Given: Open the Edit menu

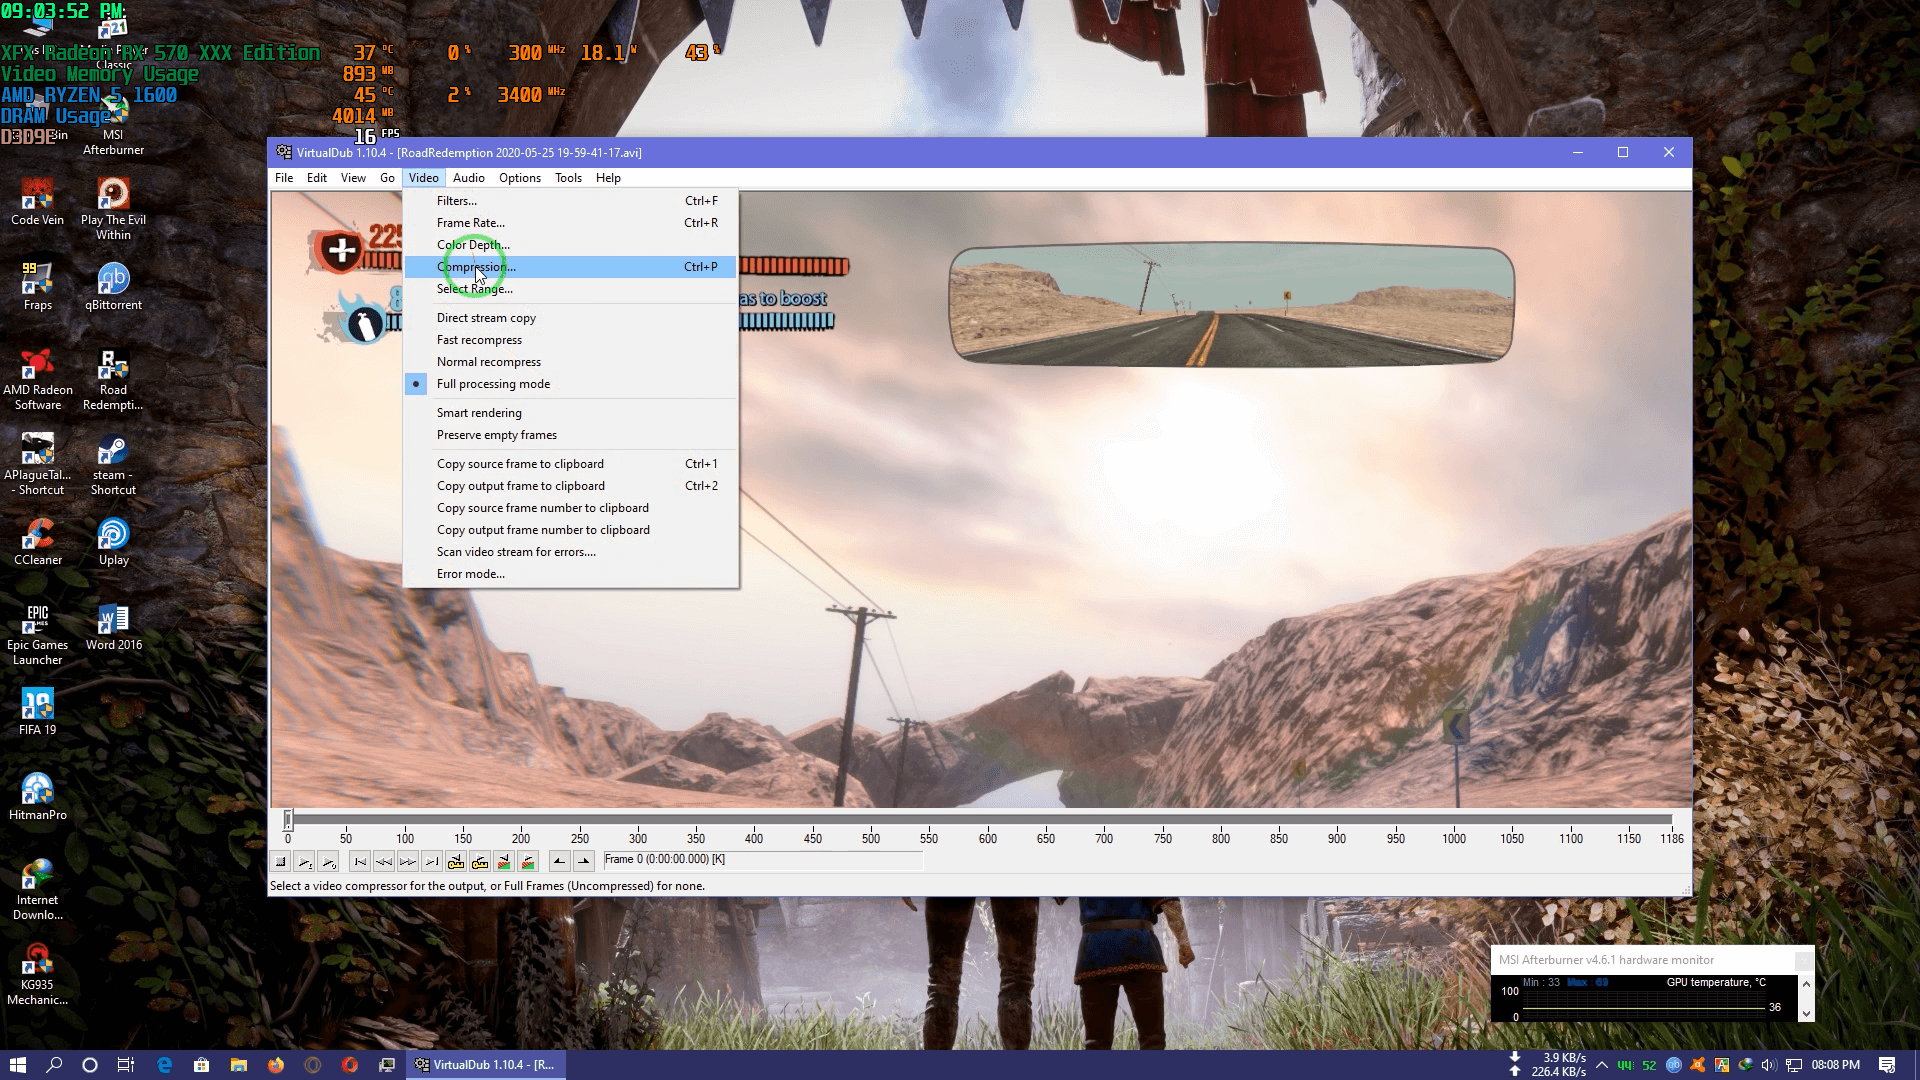Looking at the screenshot, I should coord(317,178).
